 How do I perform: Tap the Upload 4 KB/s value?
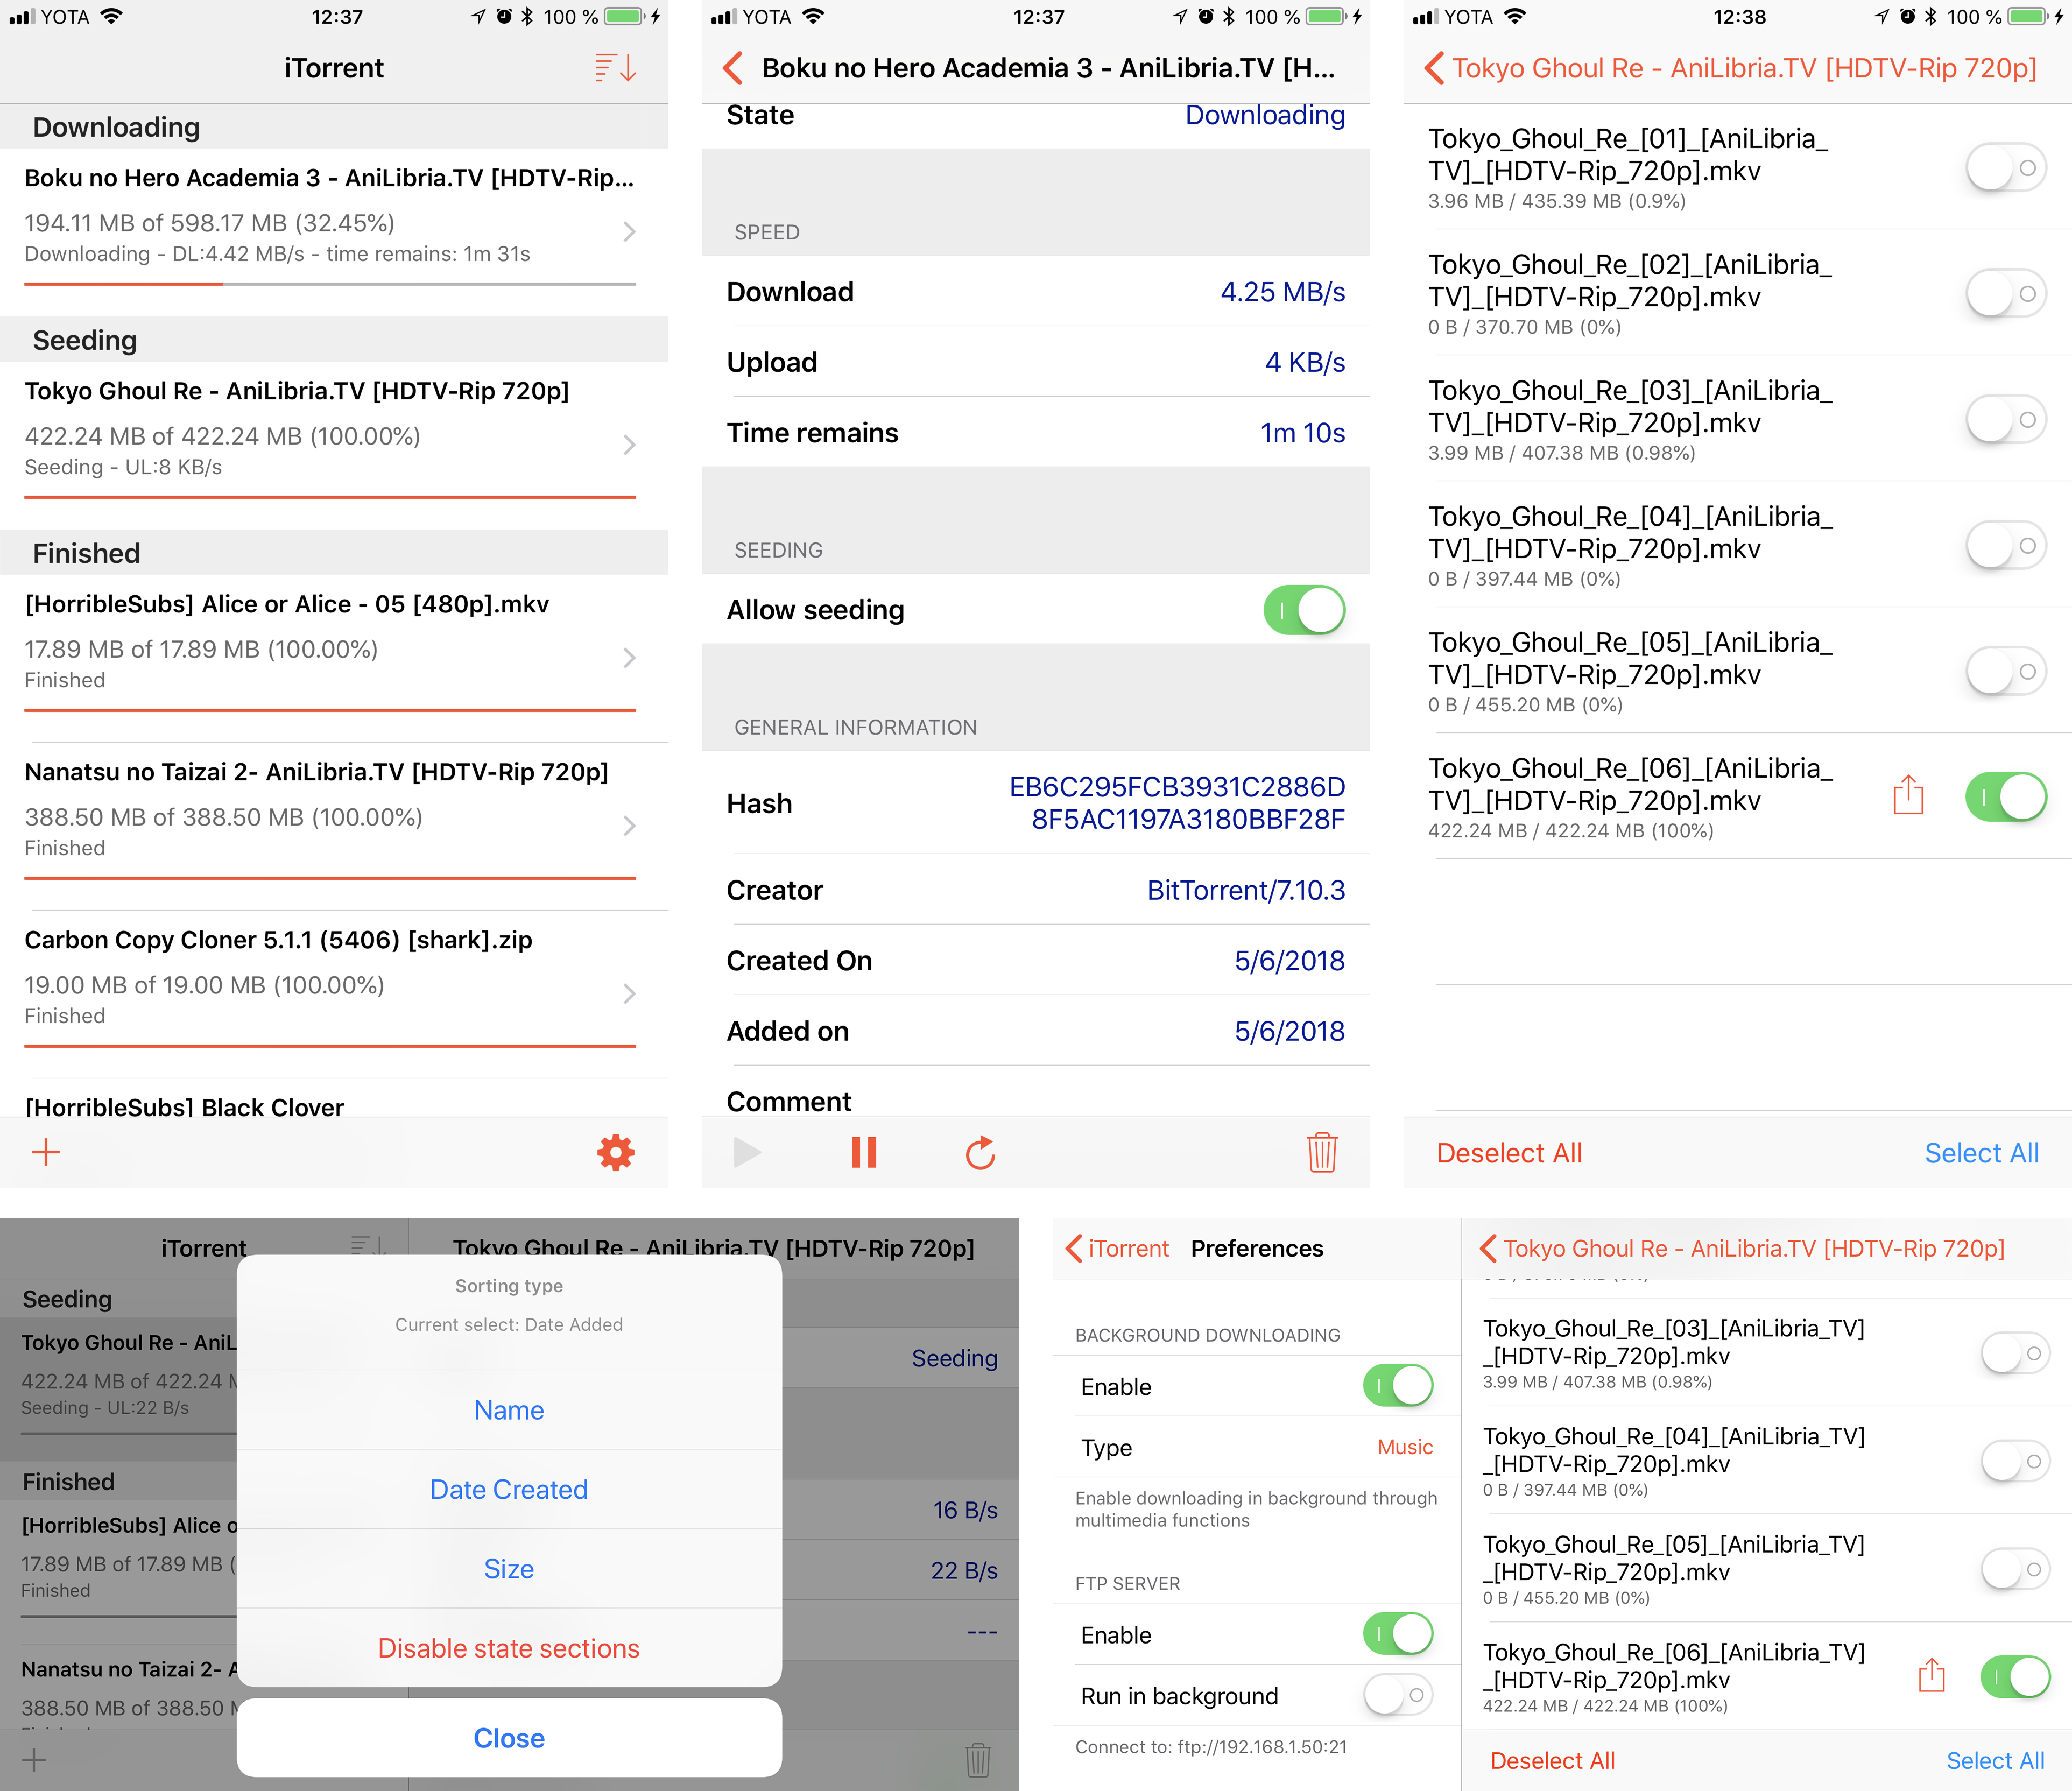(x=1305, y=362)
